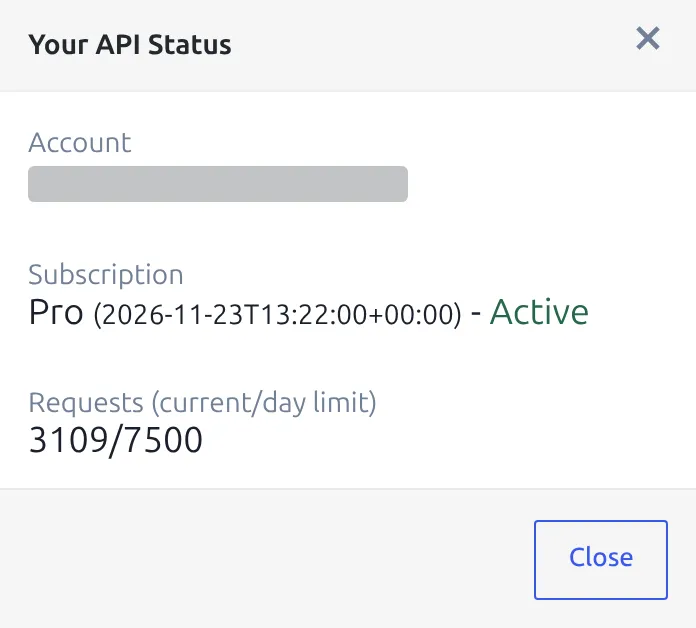Select the 'Subscription' field label
The height and width of the screenshot is (628, 696).
pyautogui.click(x=106, y=274)
